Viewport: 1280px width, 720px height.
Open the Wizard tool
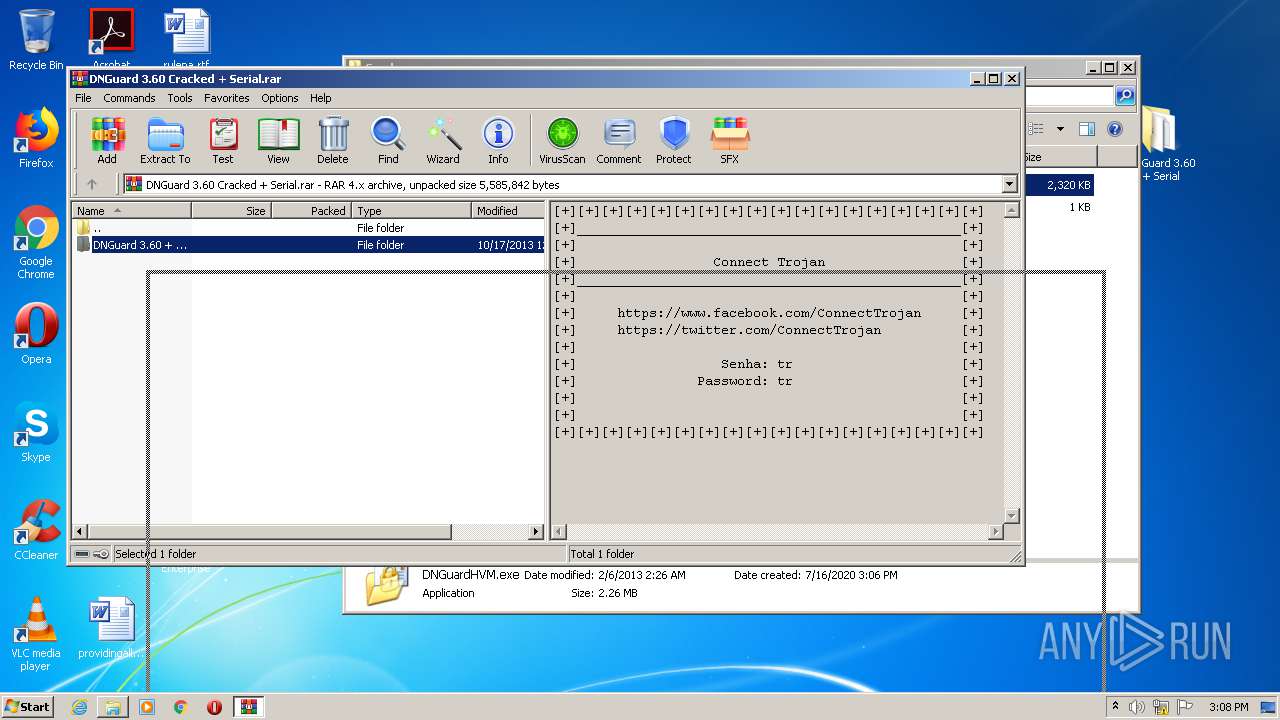click(x=443, y=140)
